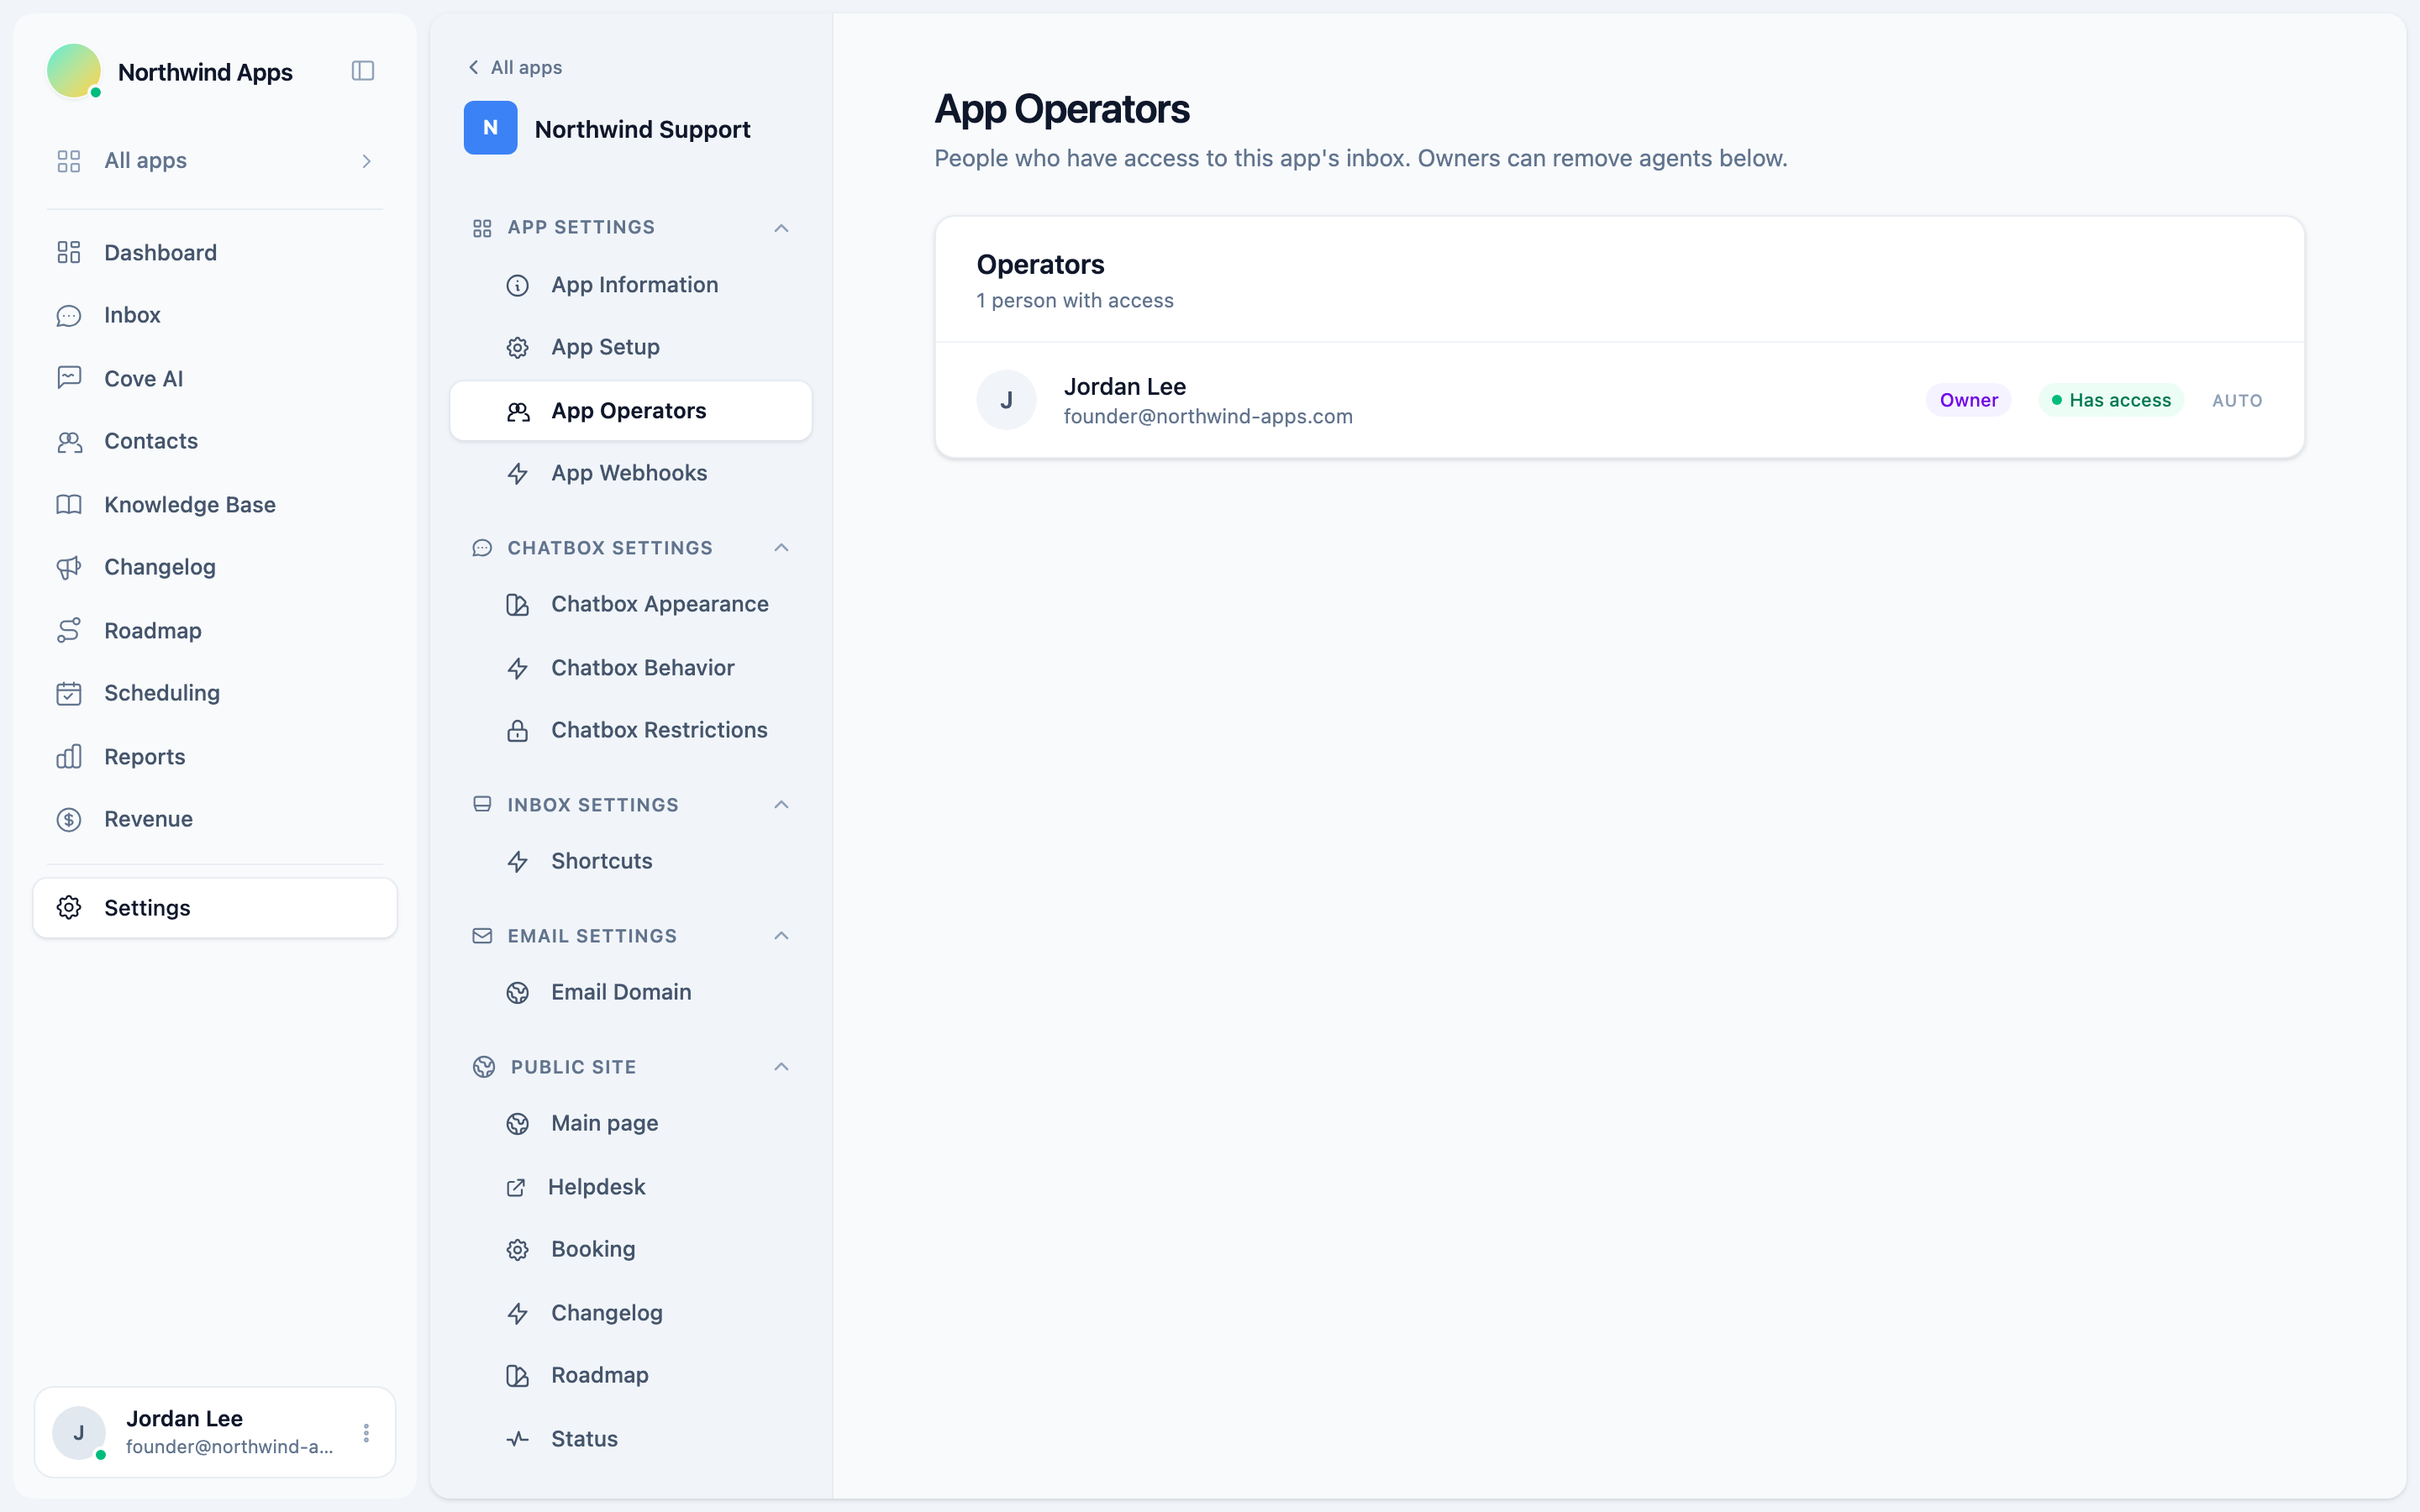Screen dimensions: 2420x1512
Task: Open the Booking settings page
Action: click(631, 1249)
